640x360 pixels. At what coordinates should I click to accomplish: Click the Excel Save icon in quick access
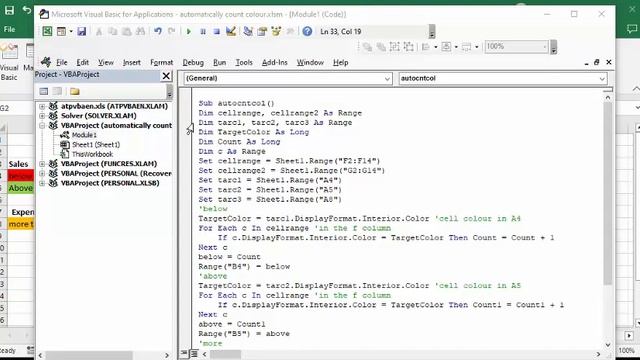click(x=9, y=10)
